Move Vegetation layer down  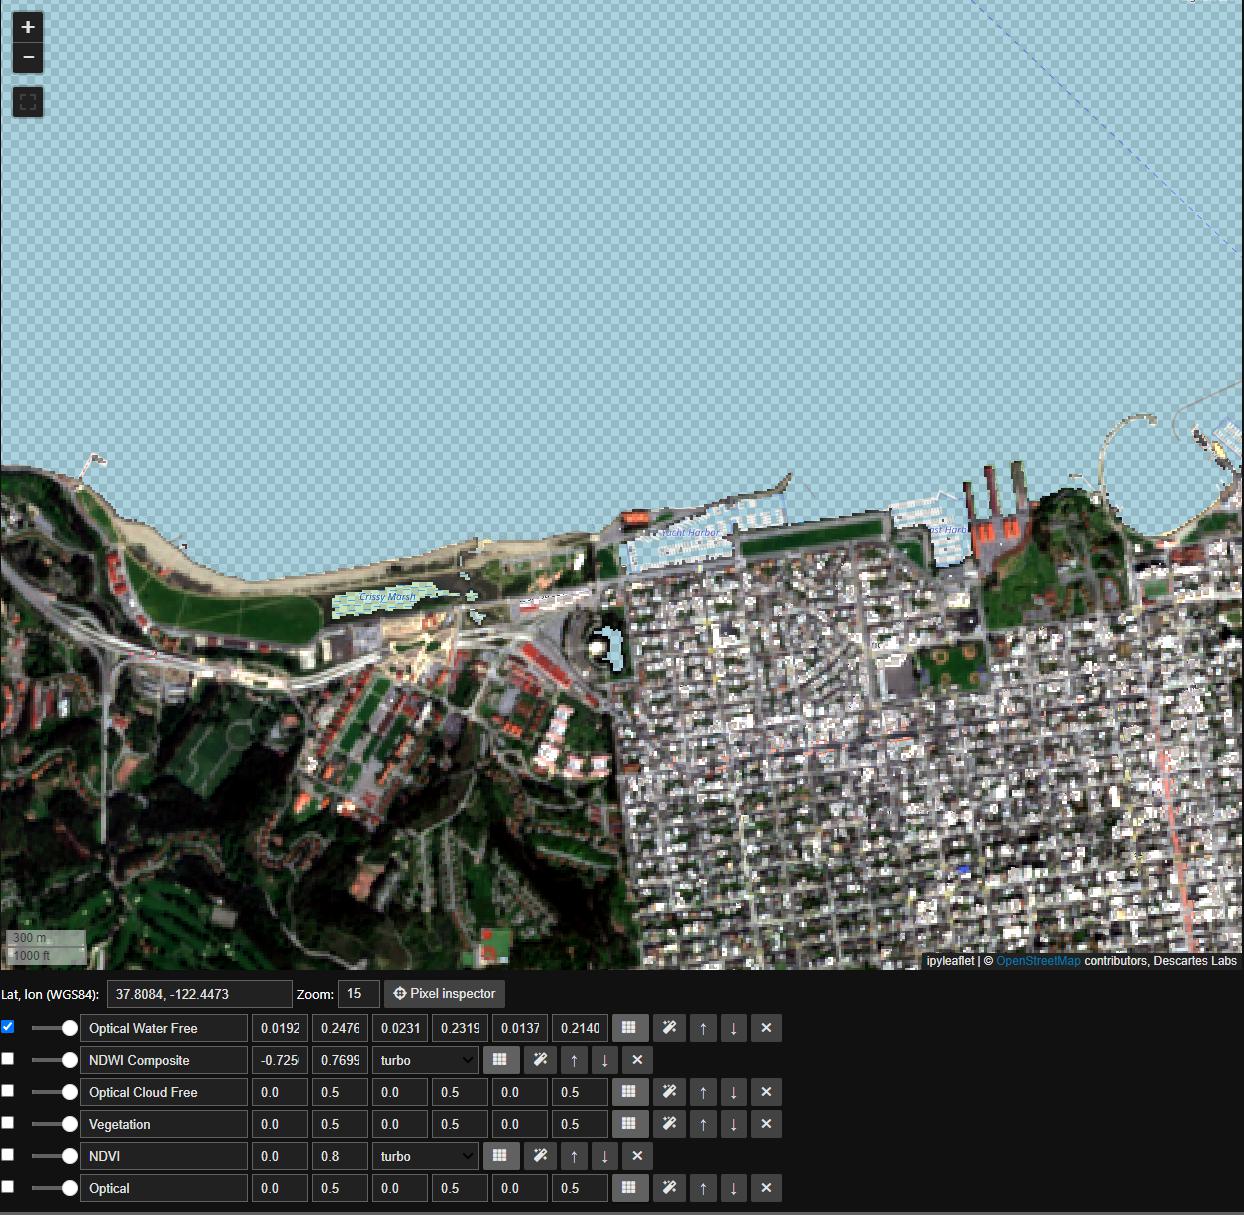click(733, 1124)
